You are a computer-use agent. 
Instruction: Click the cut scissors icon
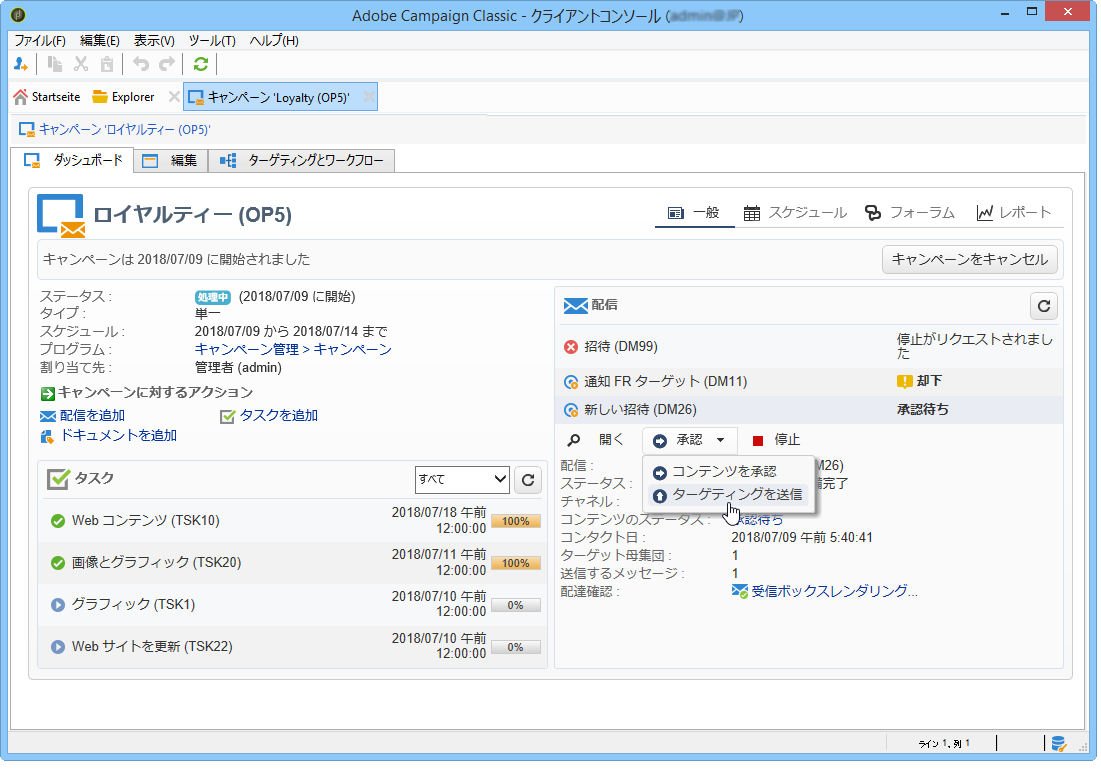point(81,65)
